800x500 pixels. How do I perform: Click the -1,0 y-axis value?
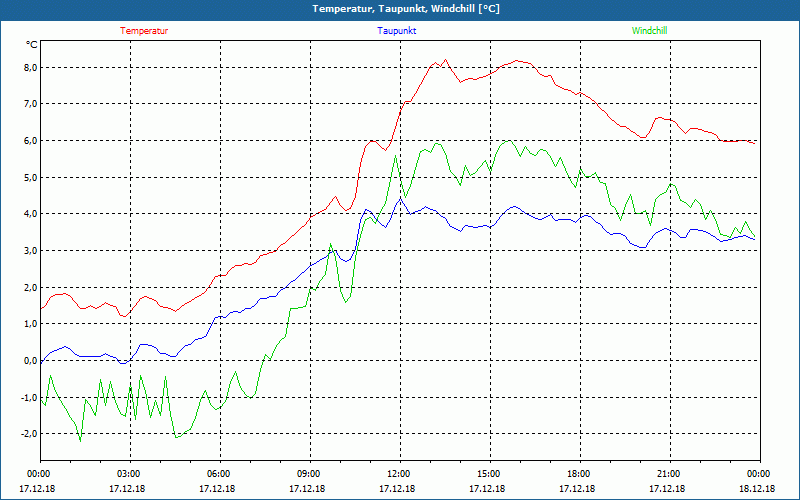pos(29,397)
